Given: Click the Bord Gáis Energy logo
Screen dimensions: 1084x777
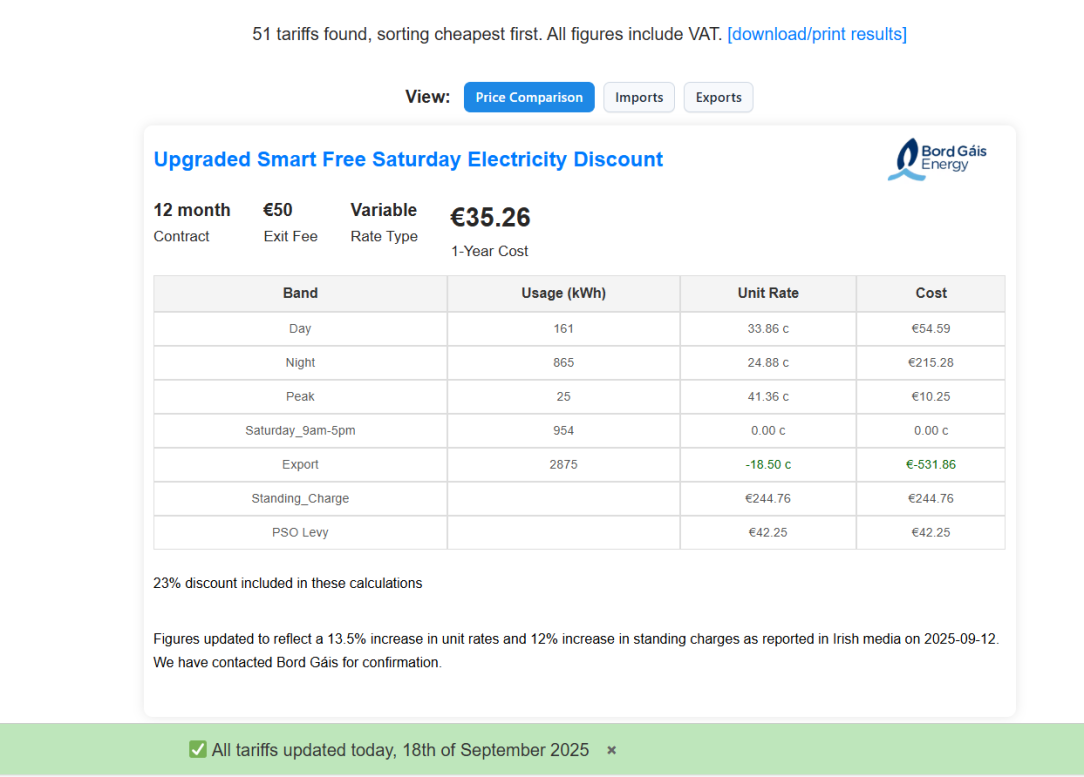Looking at the screenshot, I should (x=937, y=160).
